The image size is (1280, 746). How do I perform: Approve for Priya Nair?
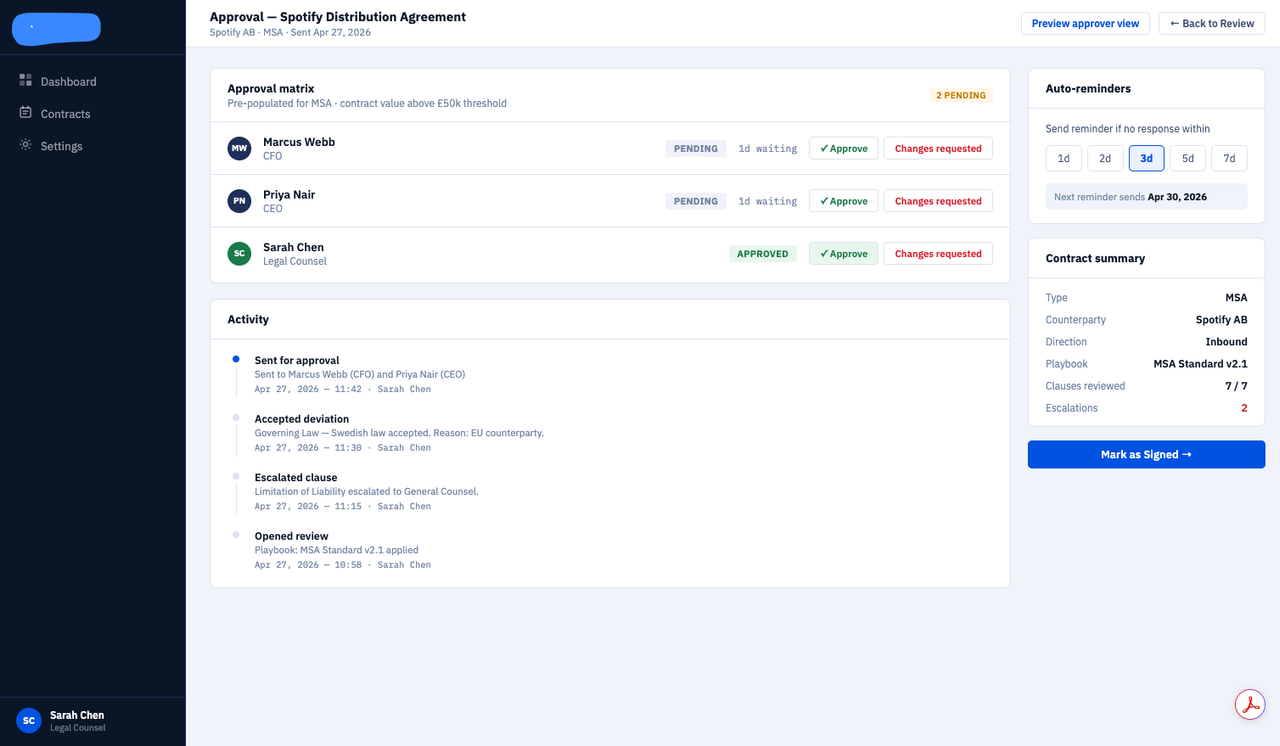(843, 201)
